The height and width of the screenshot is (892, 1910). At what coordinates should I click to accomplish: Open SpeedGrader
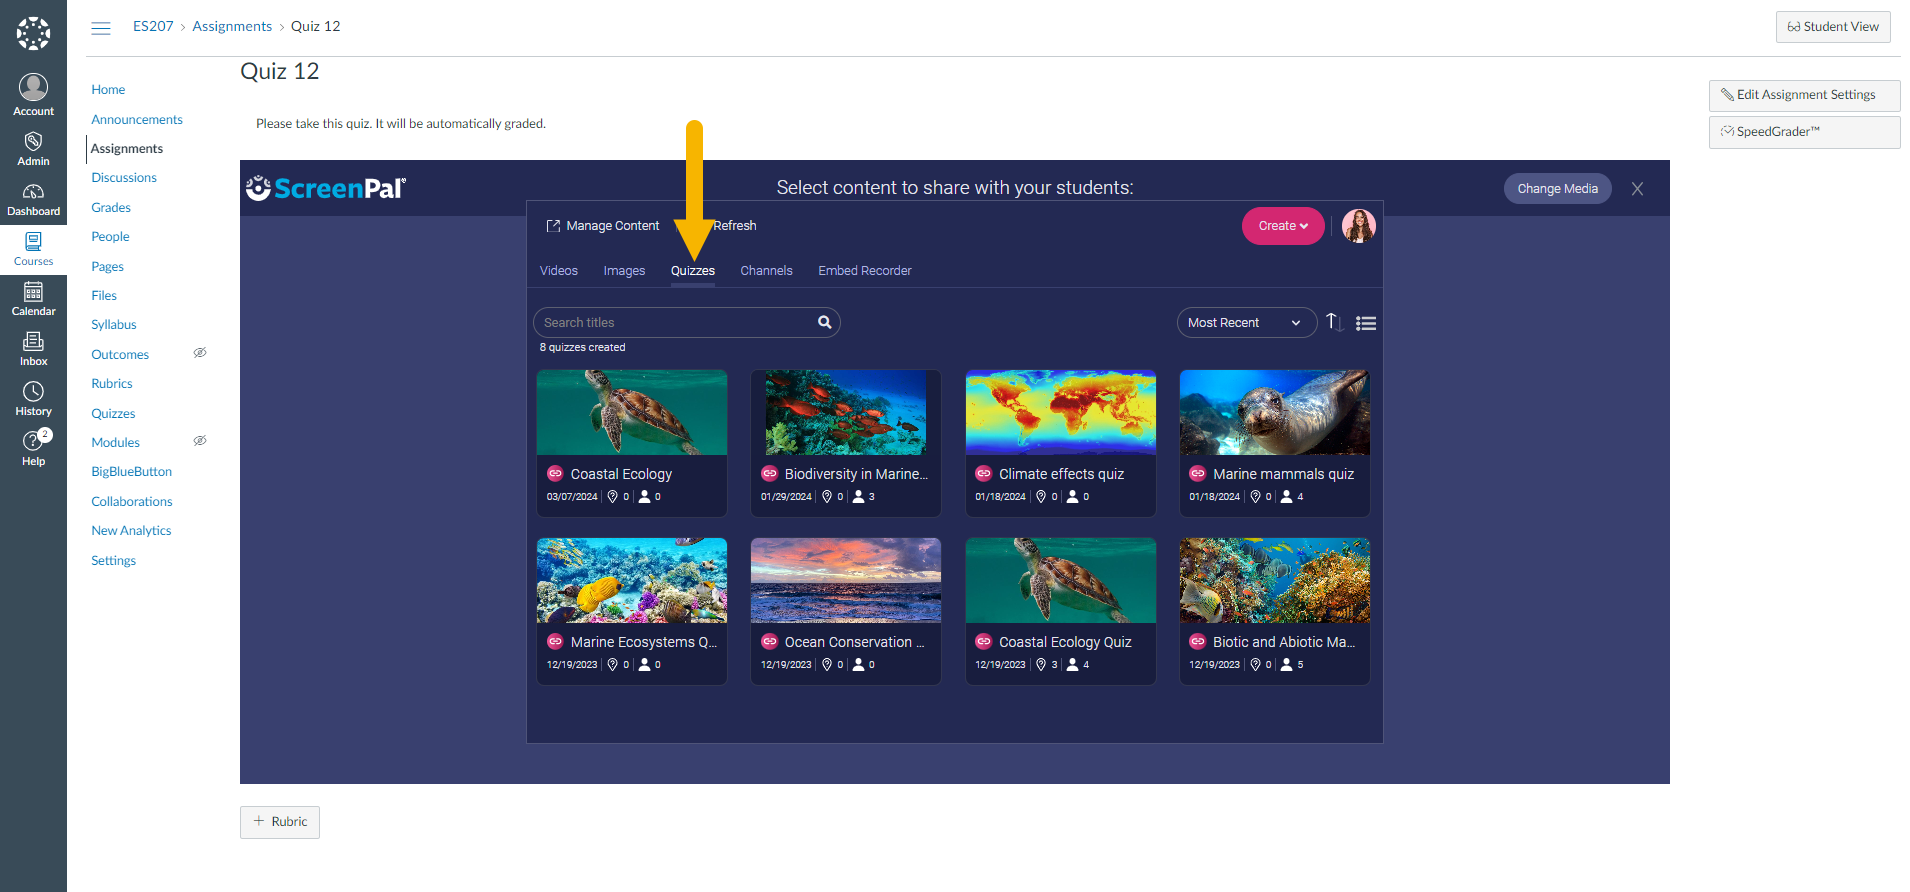click(1805, 132)
